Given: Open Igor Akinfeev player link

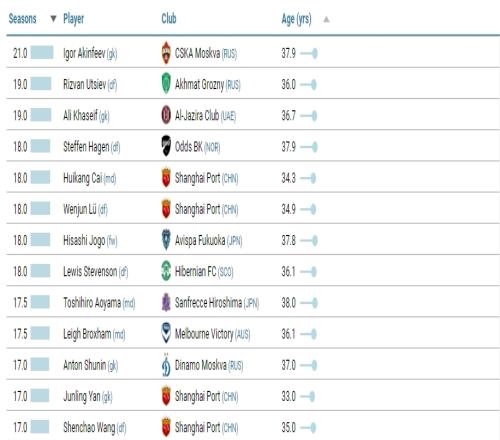Looking at the screenshot, I should [84, 53].
